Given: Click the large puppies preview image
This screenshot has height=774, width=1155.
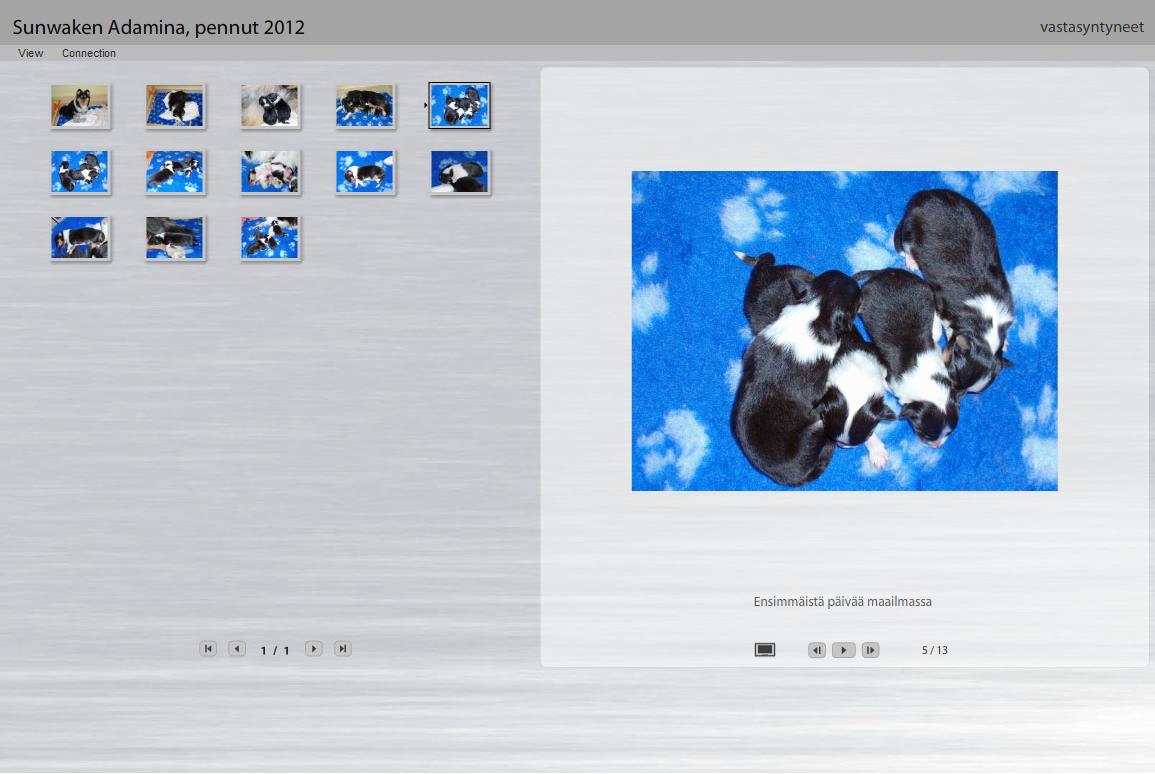Looking at the screenshot, I should pos(844,331).
